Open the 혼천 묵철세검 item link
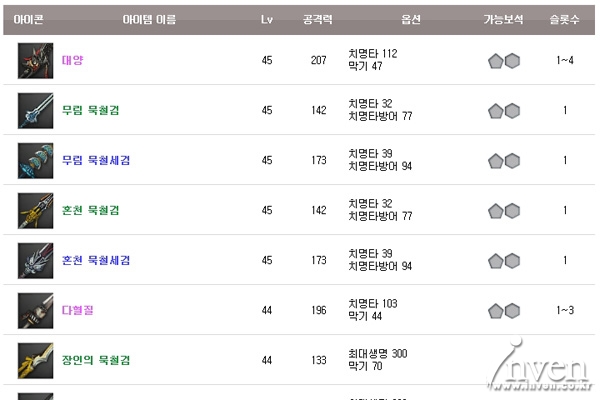 coord(96,260)
